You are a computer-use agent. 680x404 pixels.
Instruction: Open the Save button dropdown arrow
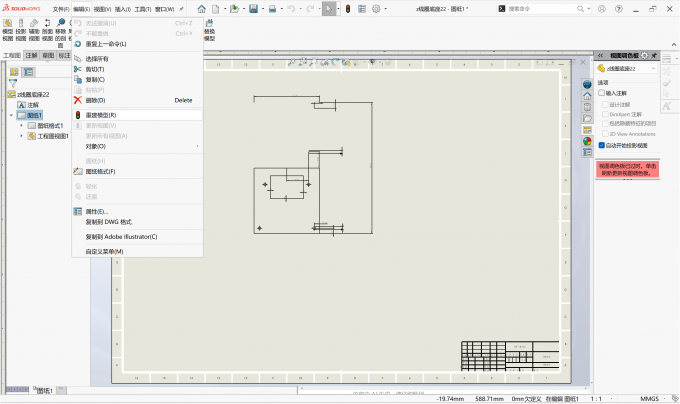[x=263, y=9]
